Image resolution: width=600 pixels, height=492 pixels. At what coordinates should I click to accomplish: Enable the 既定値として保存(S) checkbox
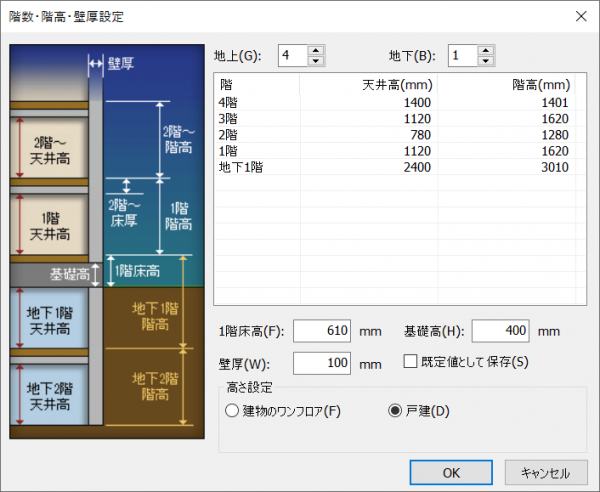click(410, 361)
